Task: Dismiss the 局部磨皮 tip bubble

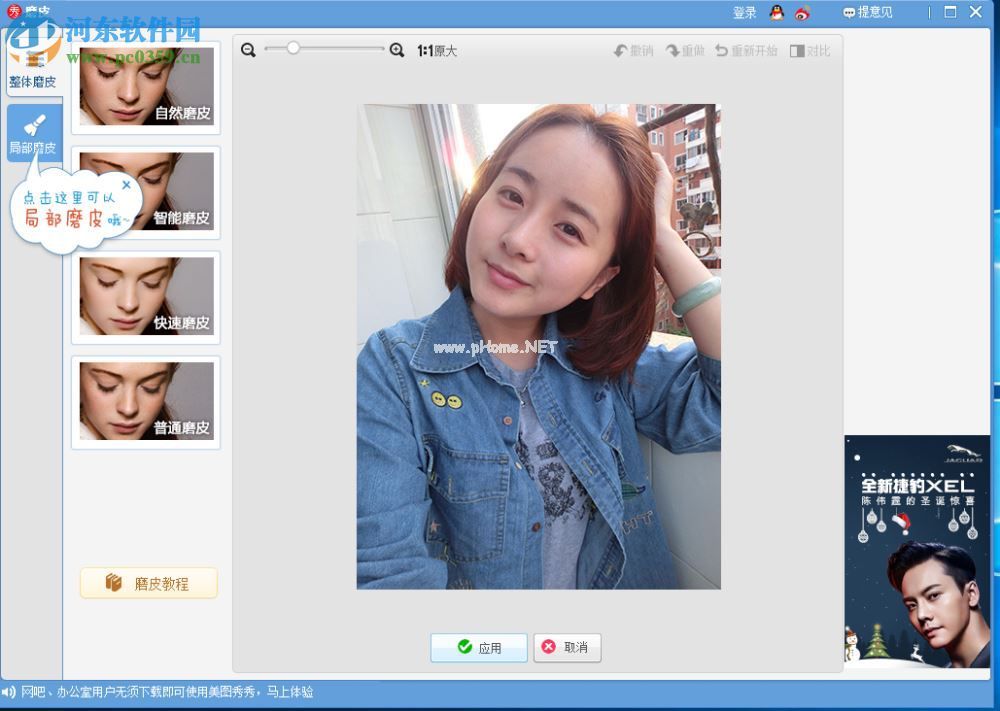Action: [x=126, y=184]
